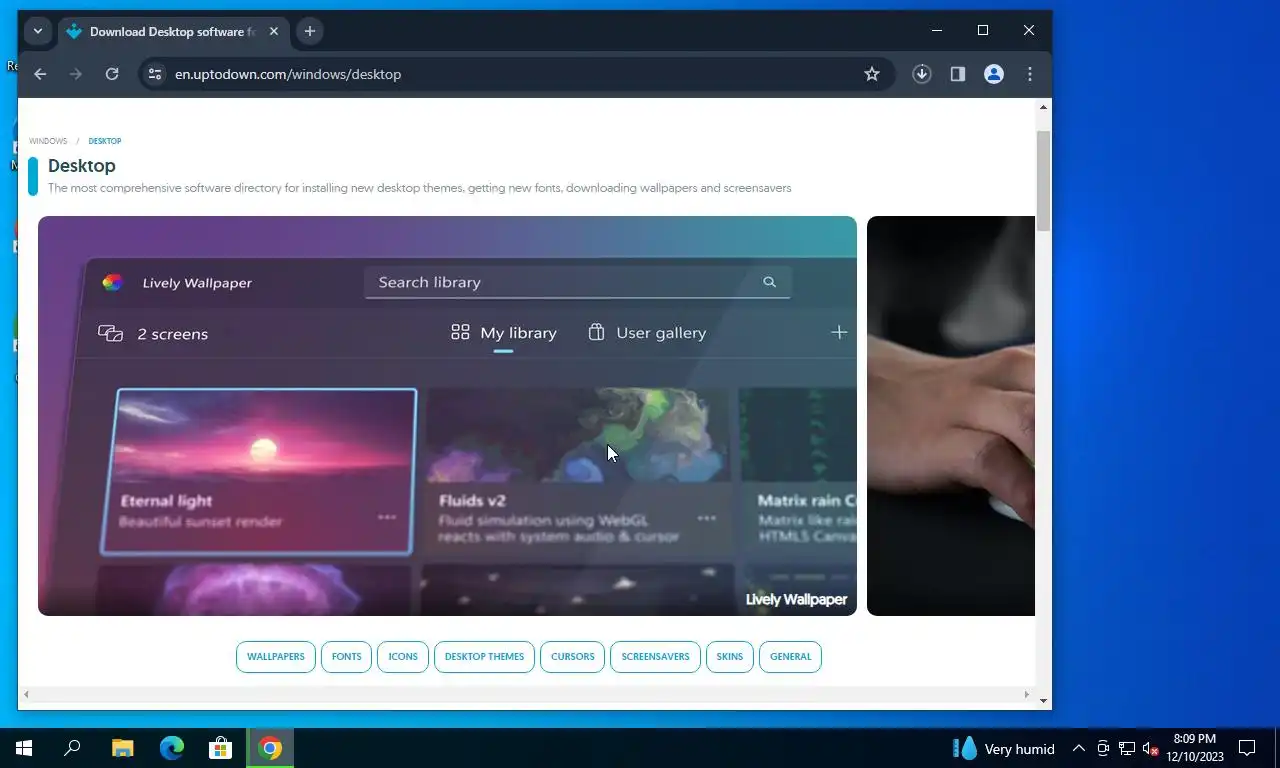1280x768 pixels.
Task: Open the WALLPAPERS category
Action: [276, 657]
